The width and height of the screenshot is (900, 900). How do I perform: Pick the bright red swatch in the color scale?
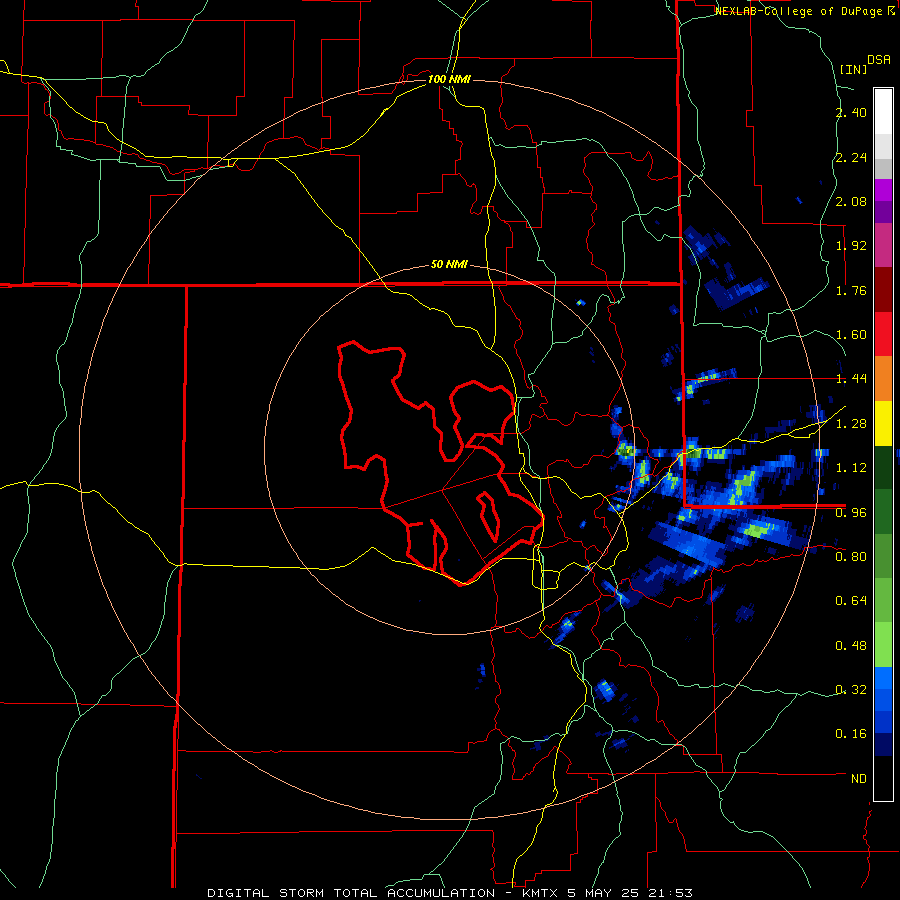pyautogui.click(x=883, y=335)
